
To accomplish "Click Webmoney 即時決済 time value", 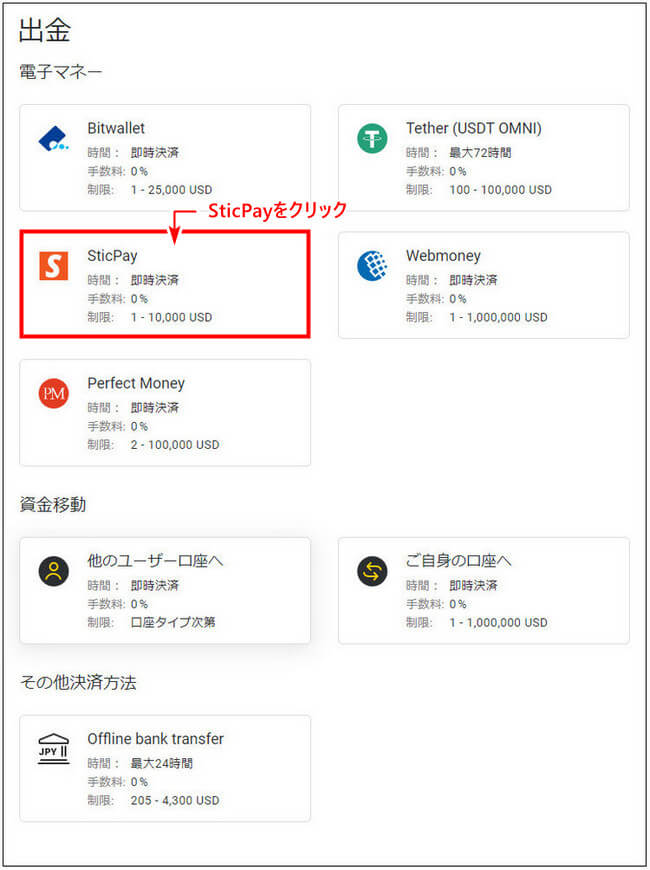I will [x=473, y=280].
